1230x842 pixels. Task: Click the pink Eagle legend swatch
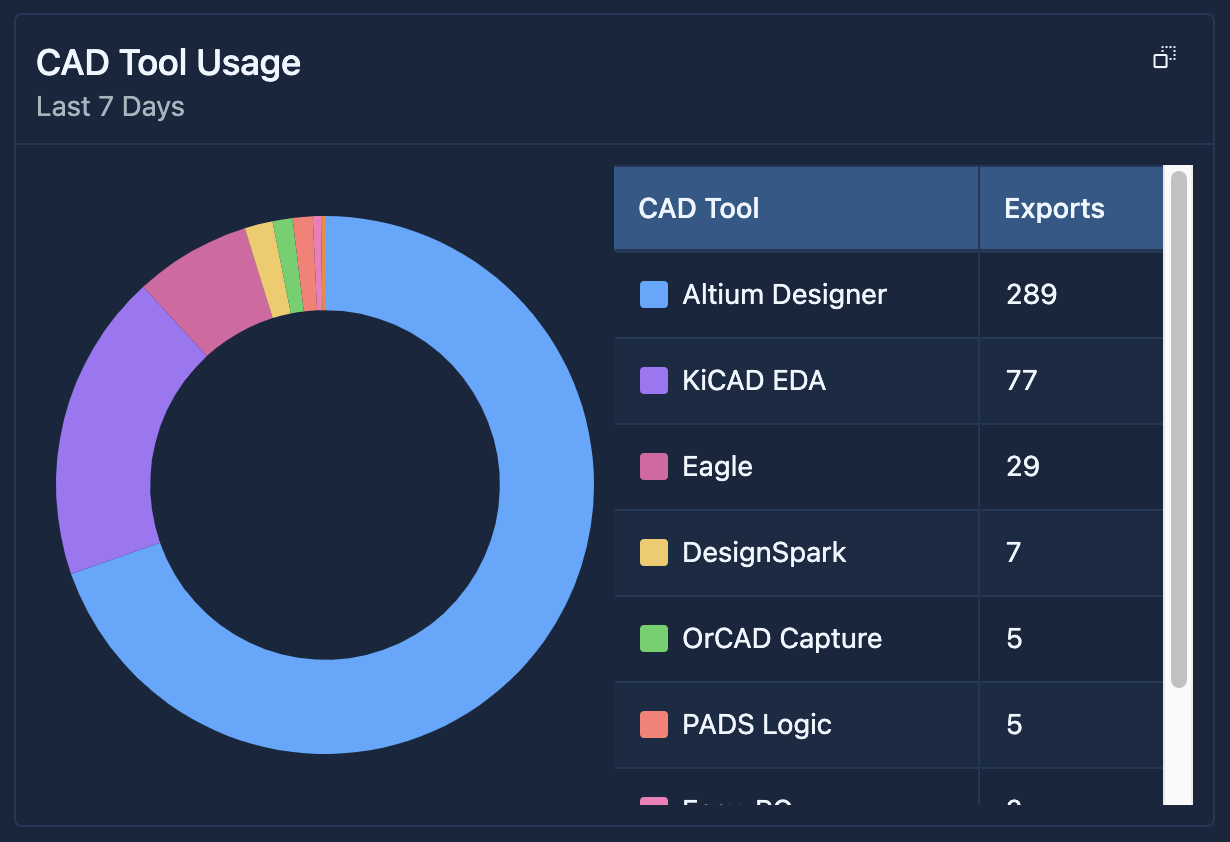(654, 467)
